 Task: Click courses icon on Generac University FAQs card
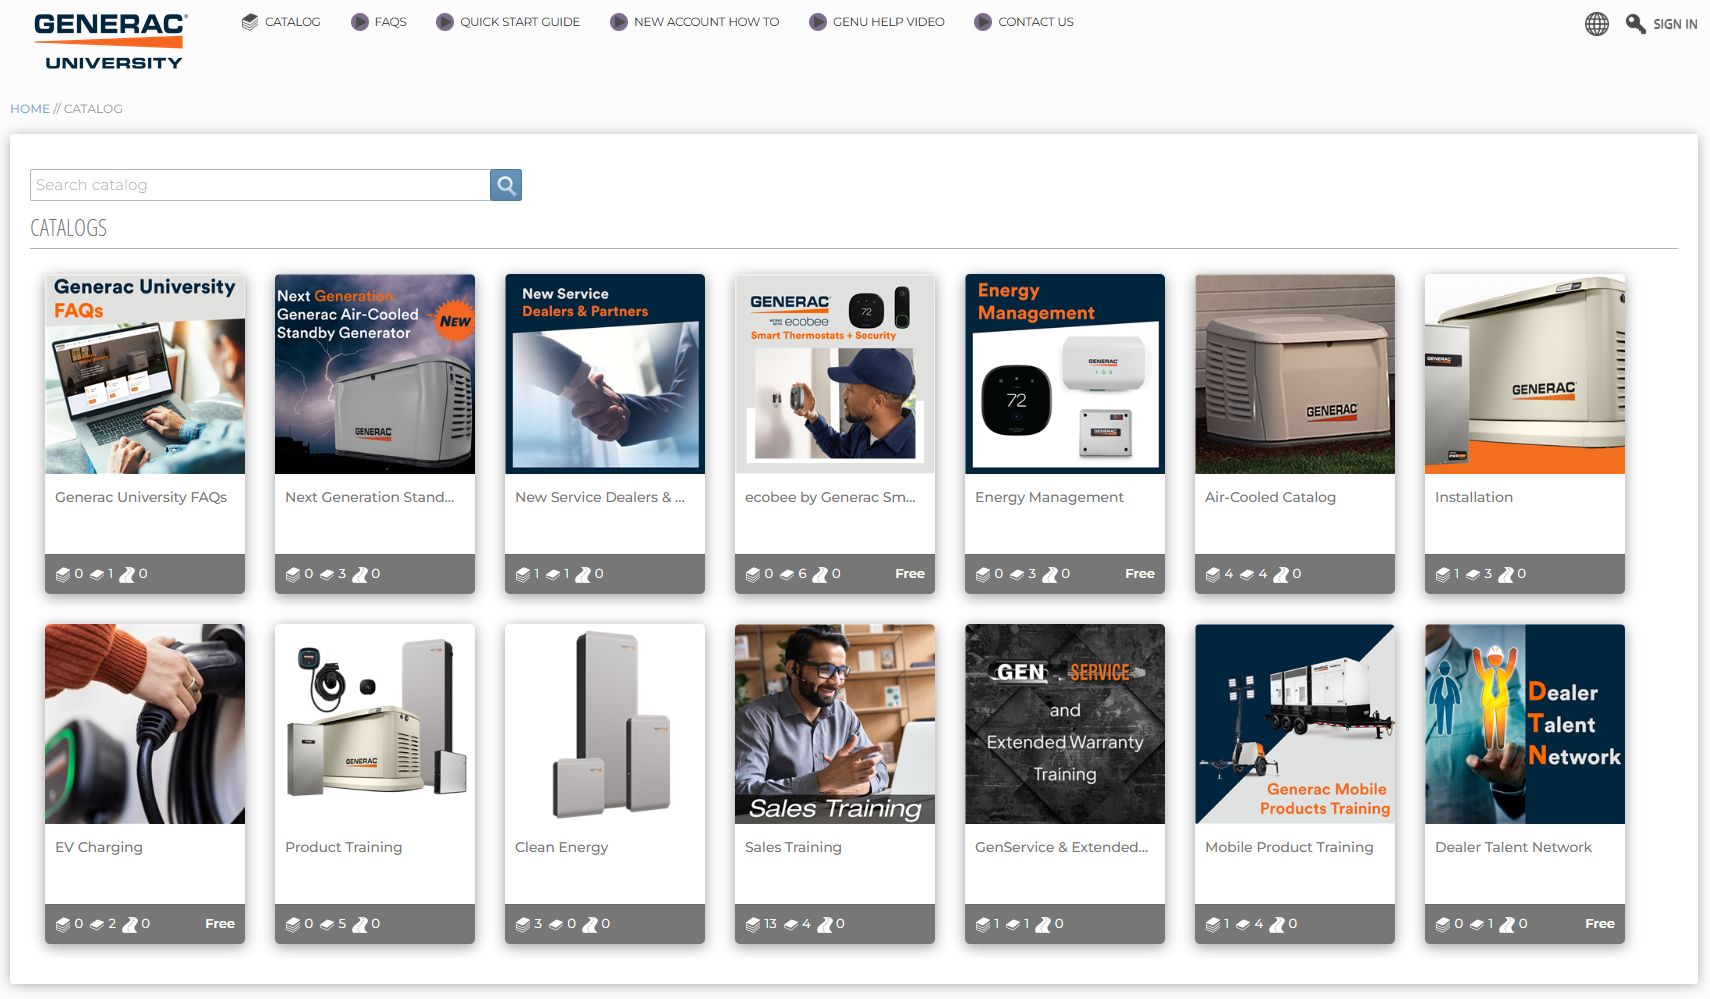click(x=63, y=574)
